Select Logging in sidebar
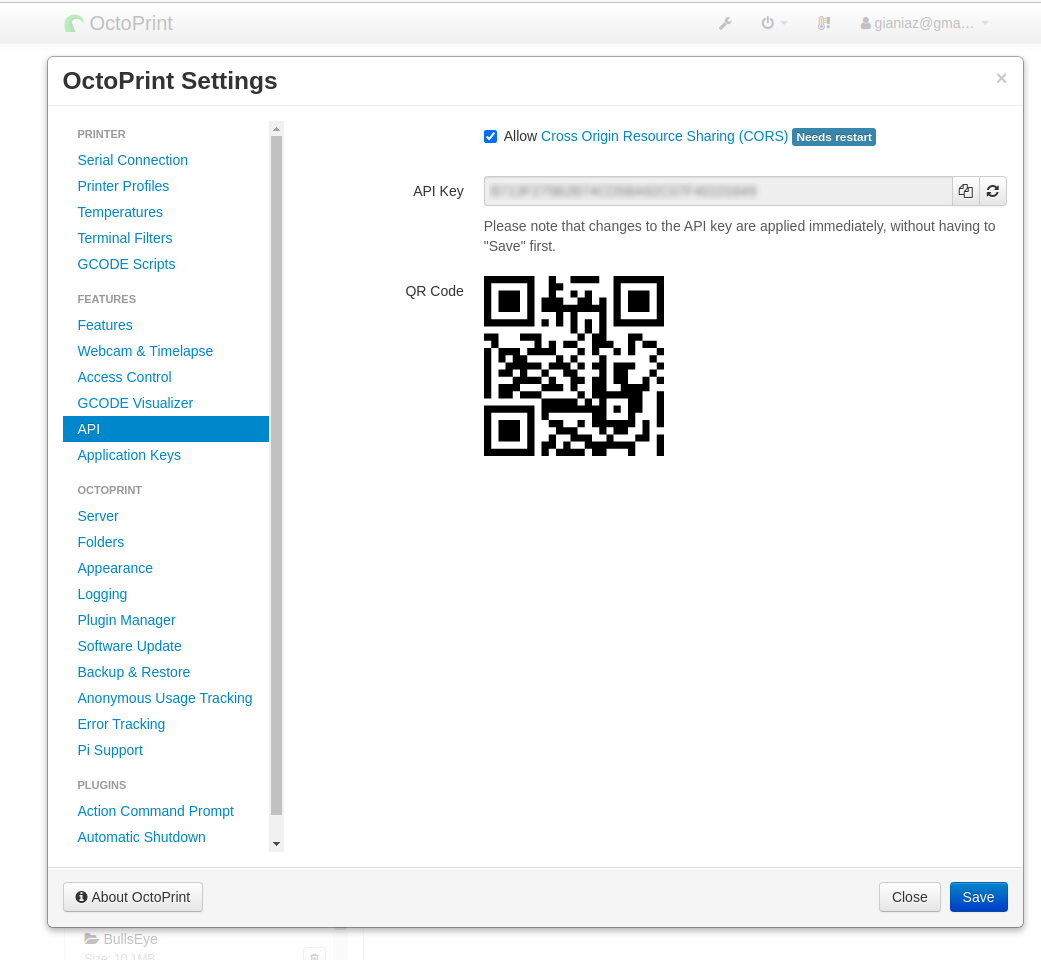Image resolution: width=1041 pixels, height=960 pixels. (102, 594)
